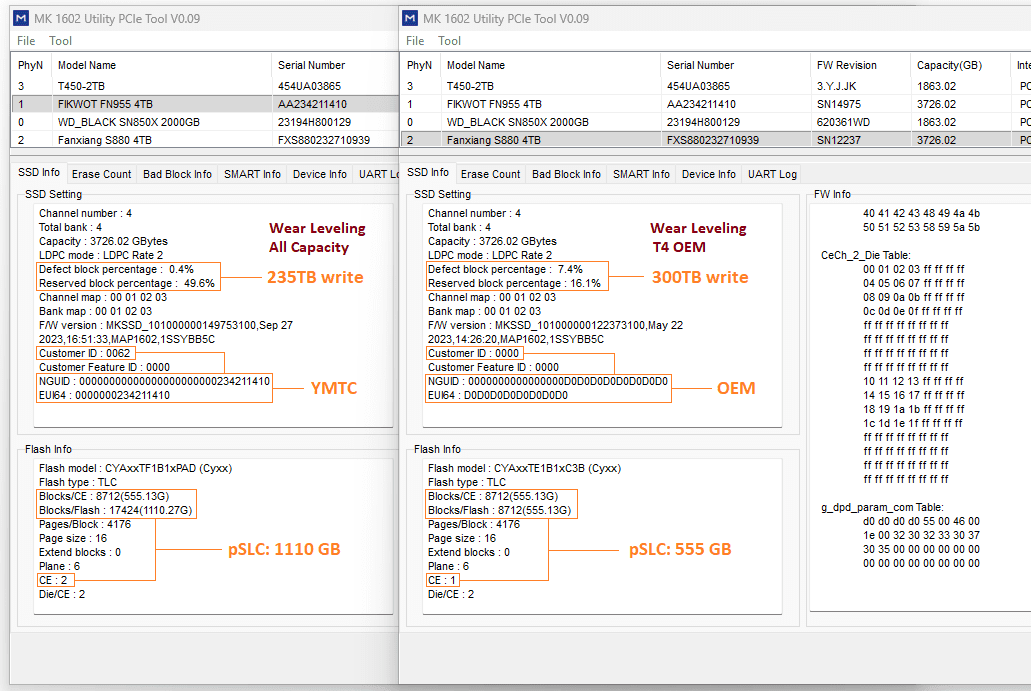Screen dimensions: 1031x691
Task: Open File menu in right window
Action: [x=415, y=41]
